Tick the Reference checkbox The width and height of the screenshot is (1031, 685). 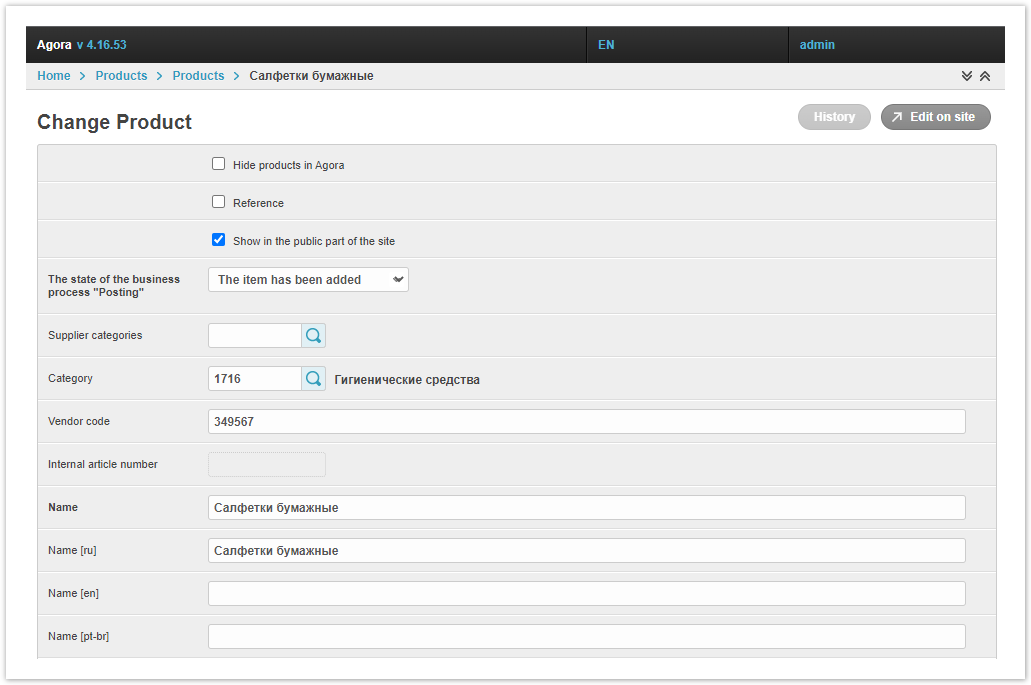219,202
